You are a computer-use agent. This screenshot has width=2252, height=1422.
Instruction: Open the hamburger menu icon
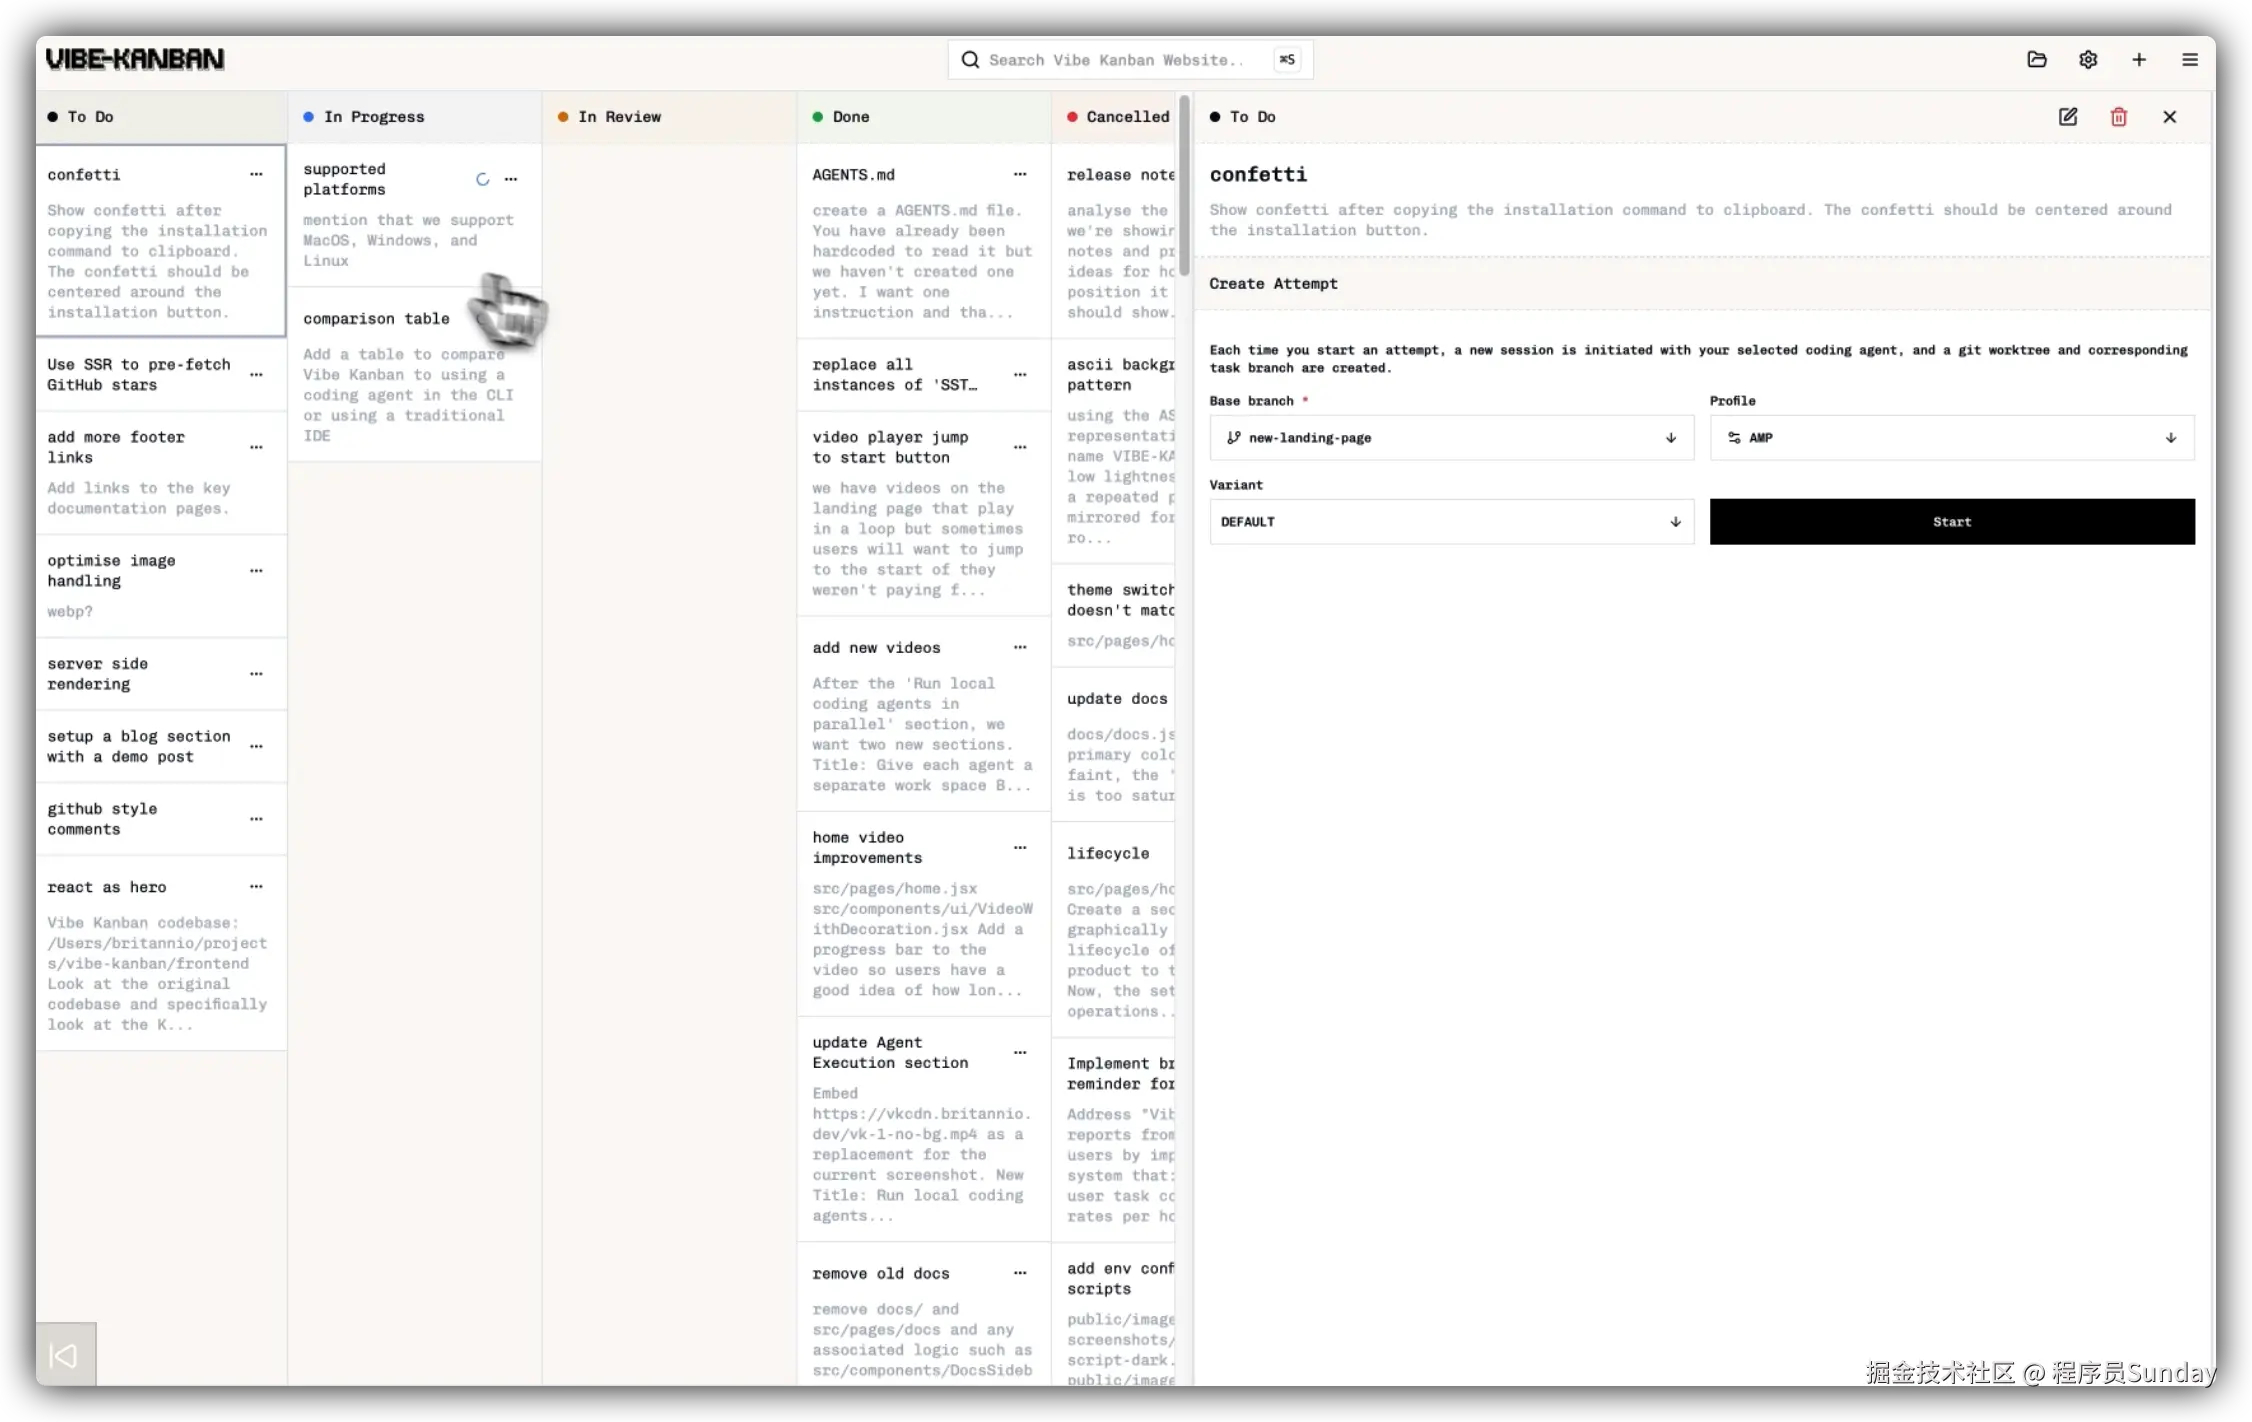(x=2190, y=60)
